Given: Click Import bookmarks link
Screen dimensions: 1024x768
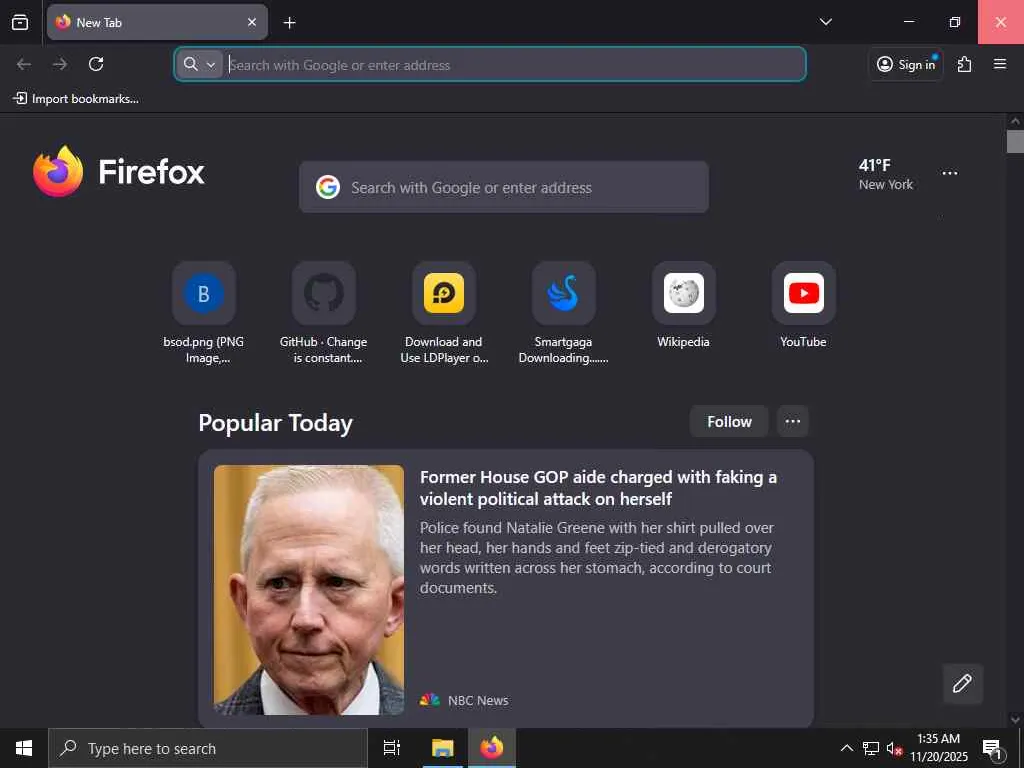Looking at the screenshot, I should (x=76, y=99).
